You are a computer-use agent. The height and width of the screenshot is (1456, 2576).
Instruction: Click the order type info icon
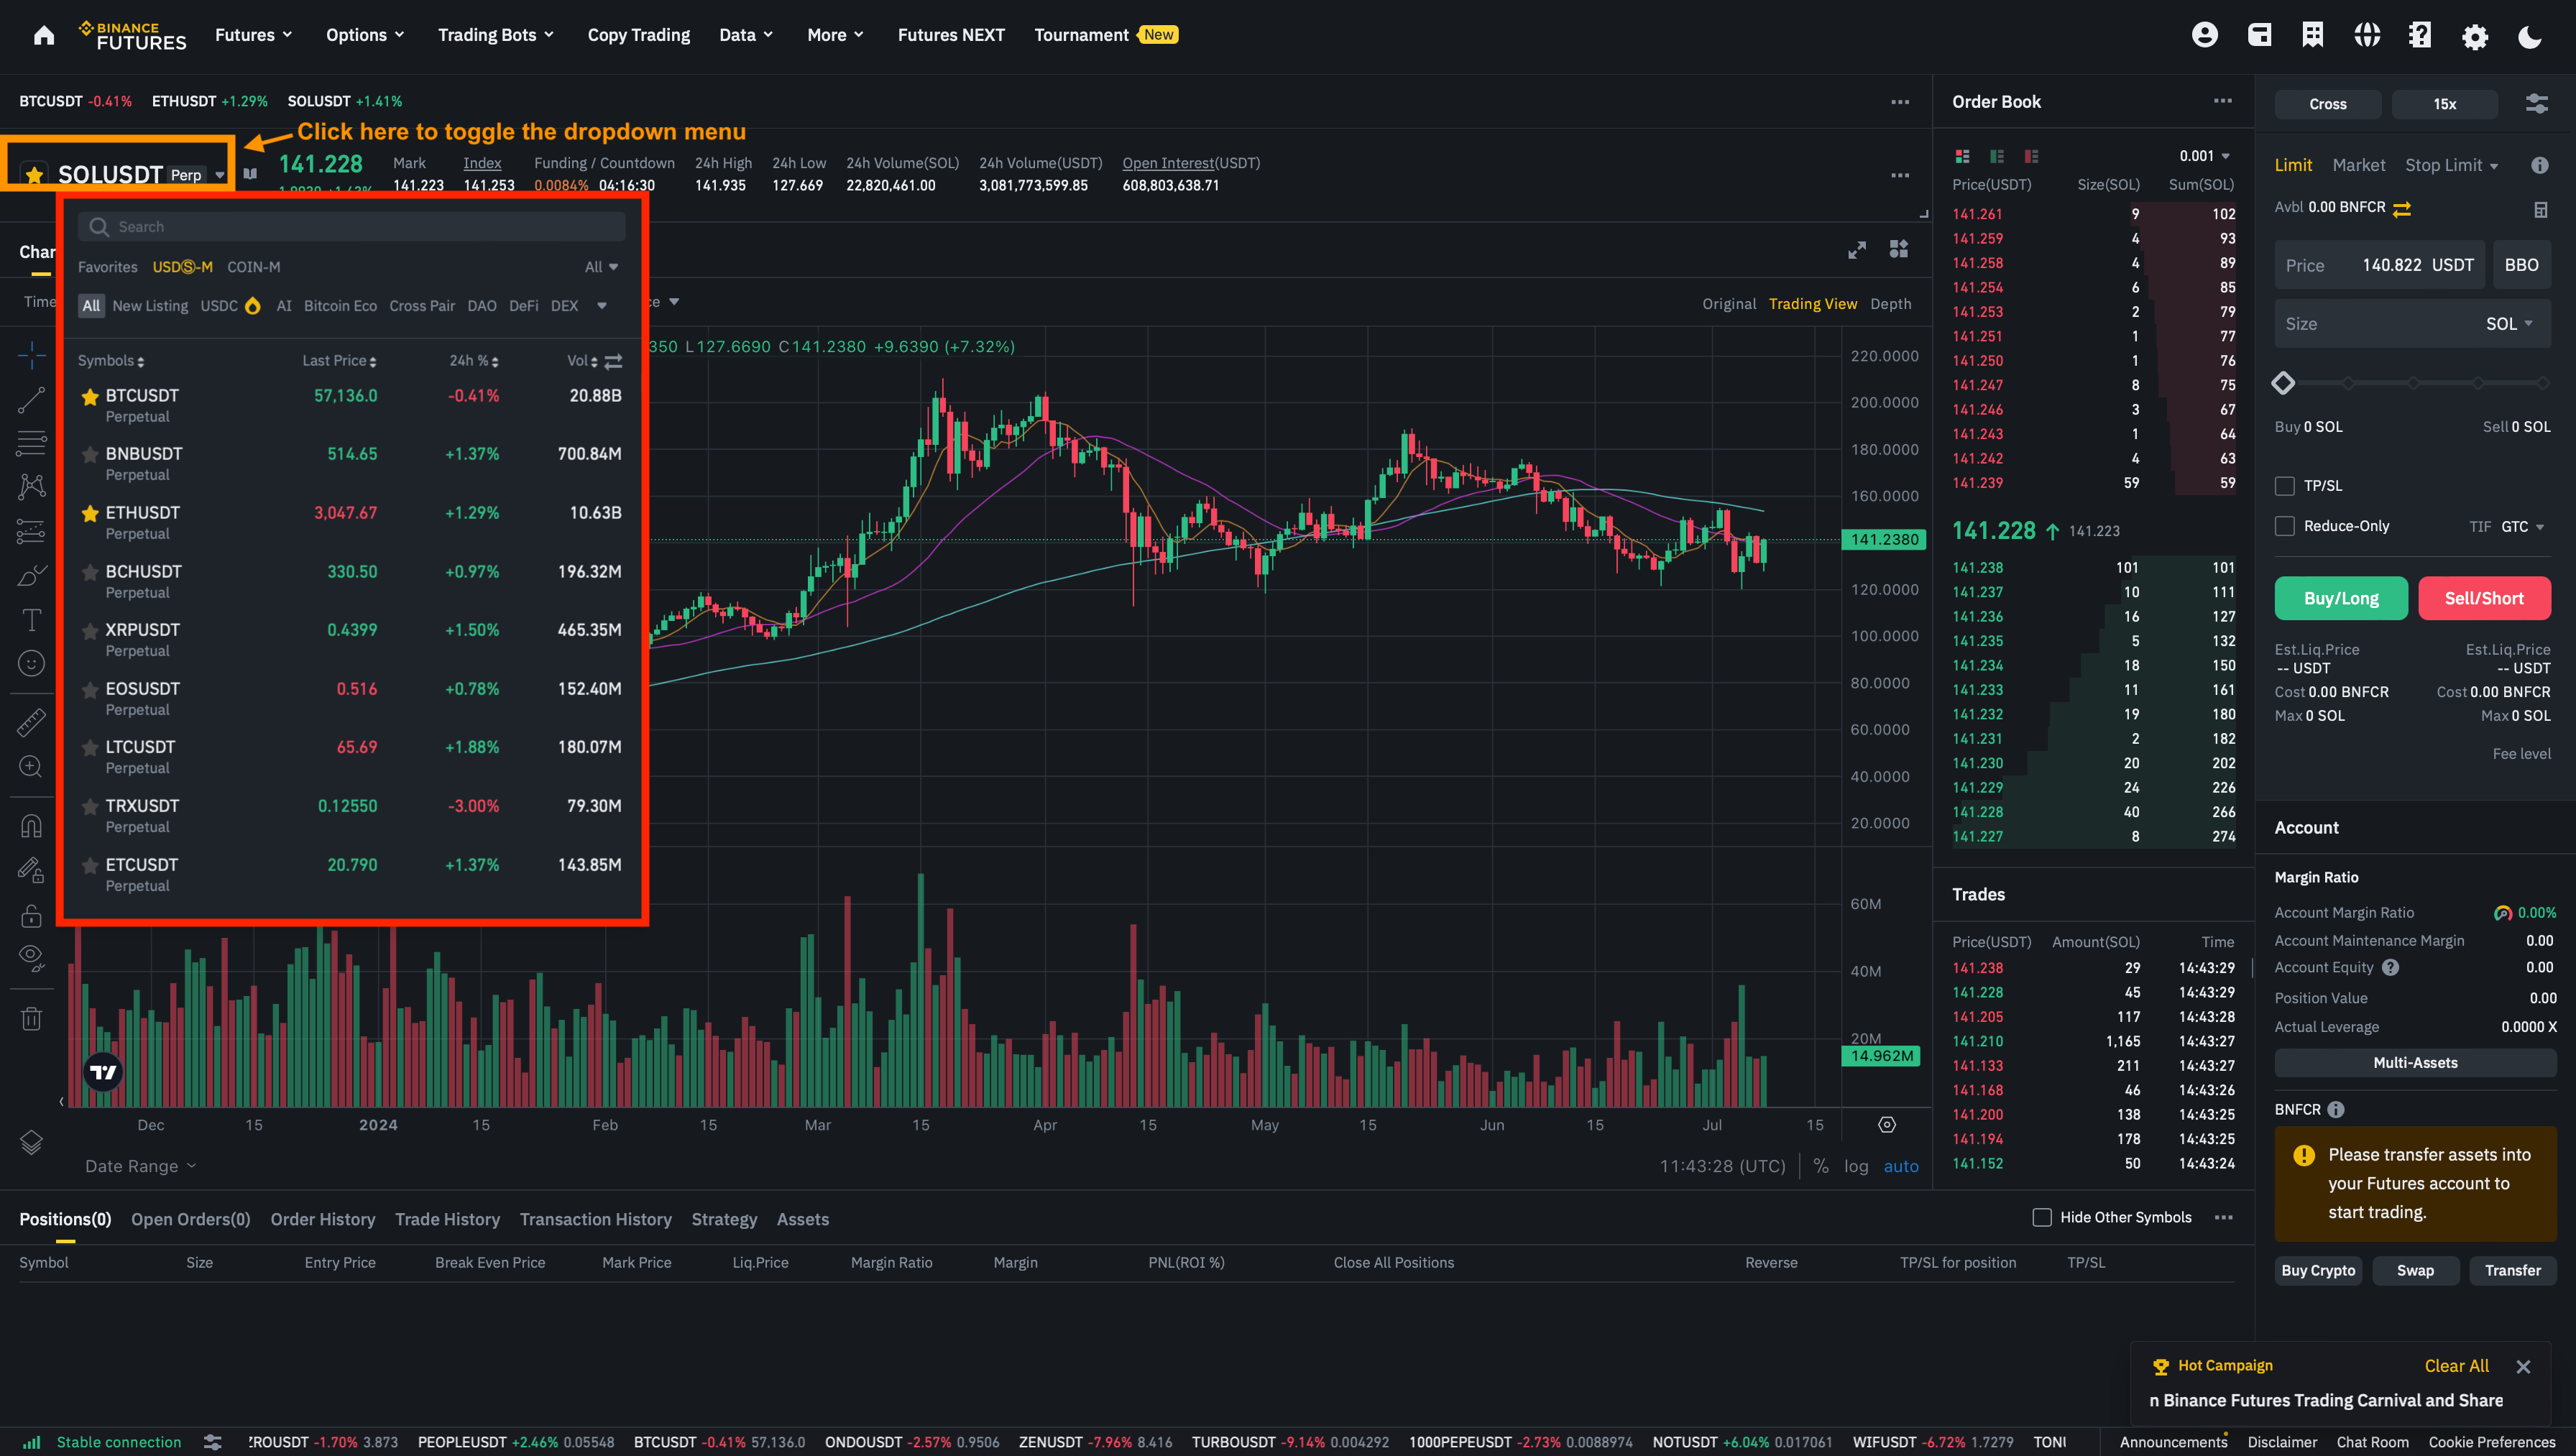click(x=2540, y=165)
